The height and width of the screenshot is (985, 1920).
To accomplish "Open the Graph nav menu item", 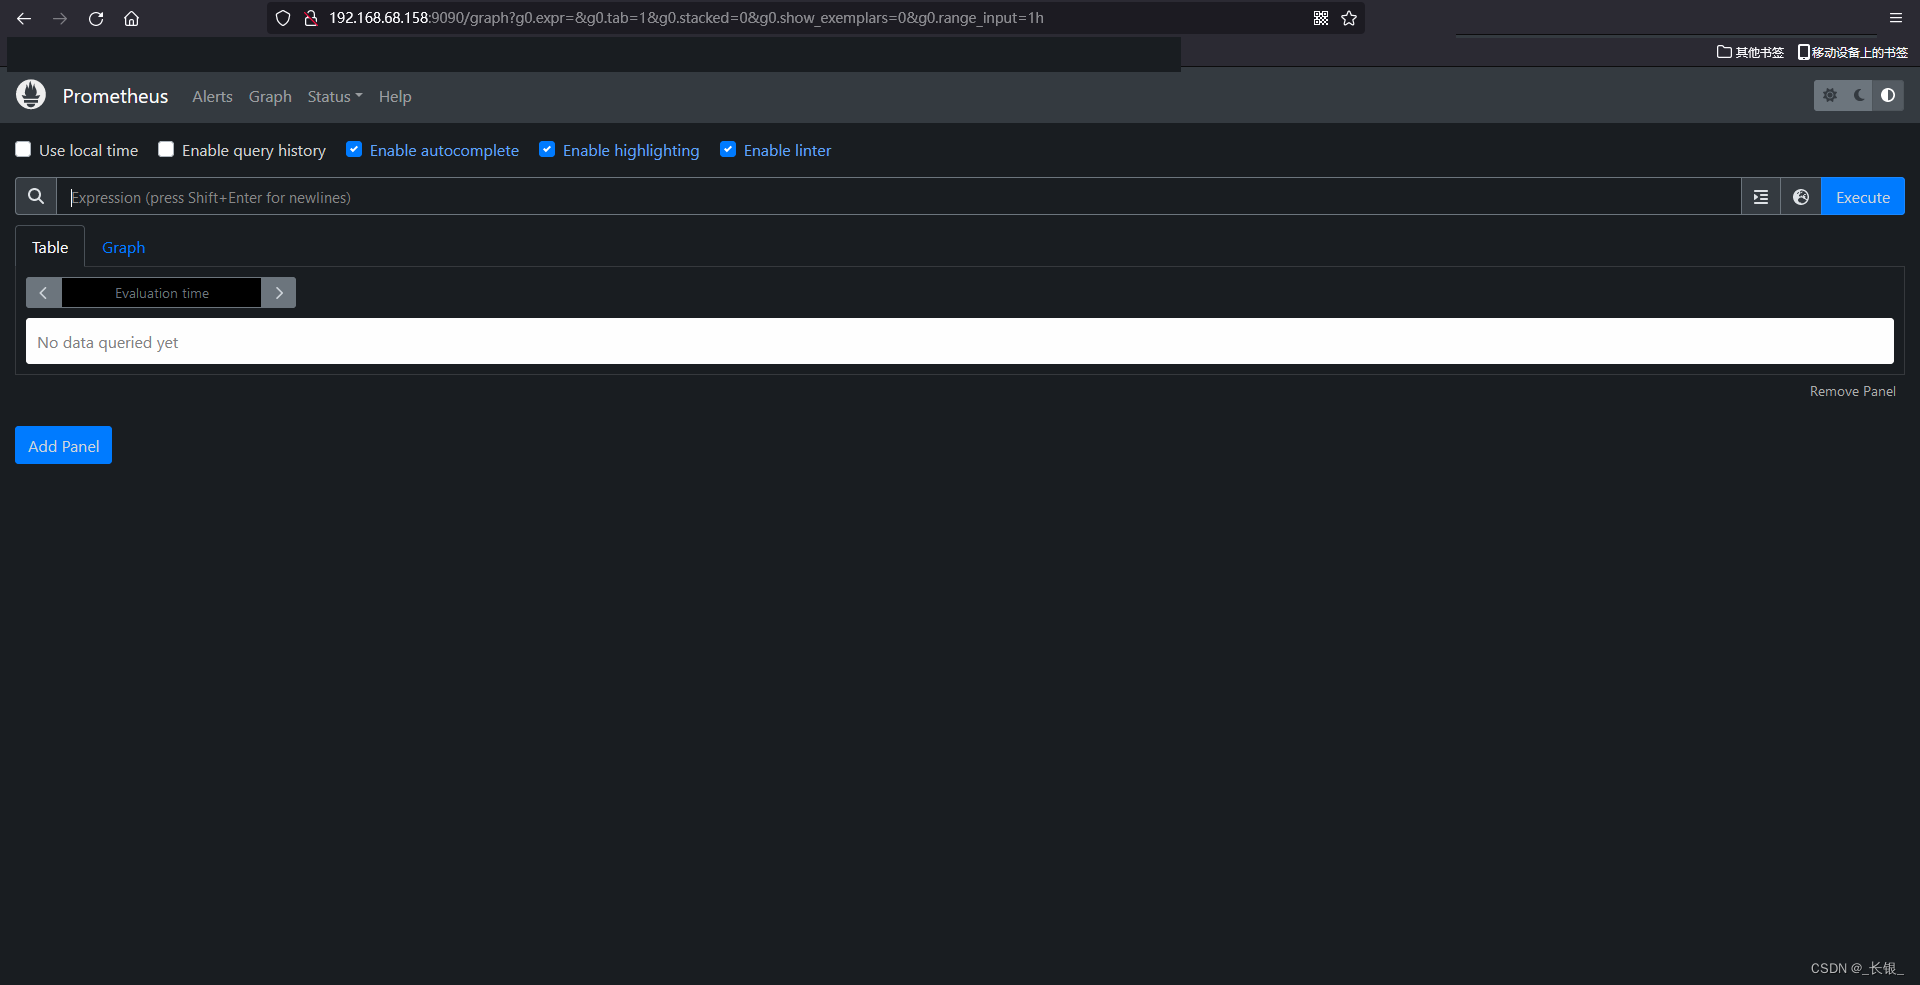I will pyautogui.click(x=270, y=96).
